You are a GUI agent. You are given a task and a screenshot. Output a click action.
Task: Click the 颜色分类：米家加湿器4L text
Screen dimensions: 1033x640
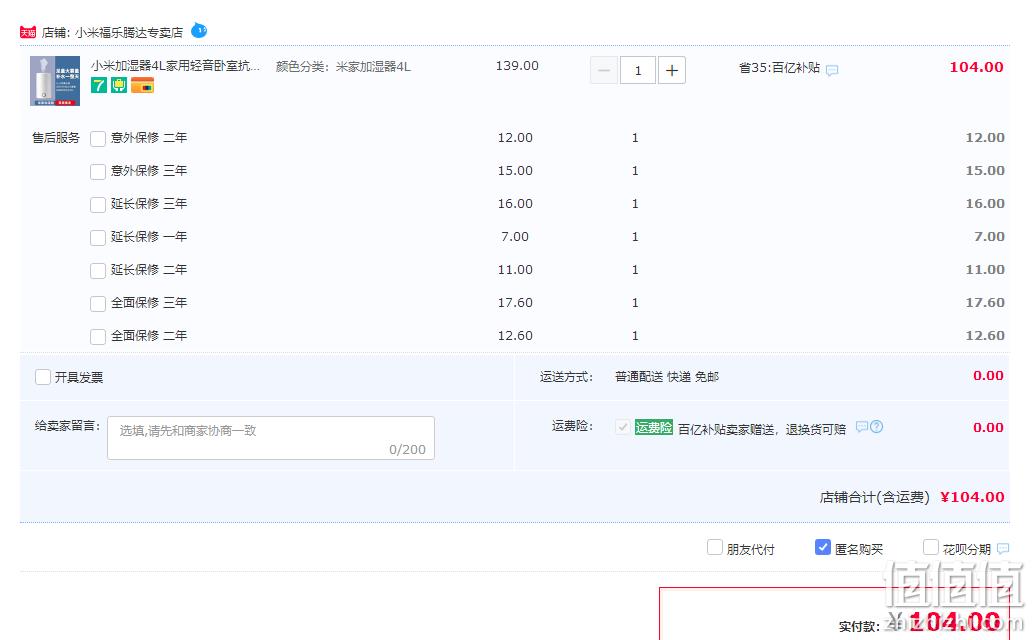pyautogui.click(x=343, y=67)
